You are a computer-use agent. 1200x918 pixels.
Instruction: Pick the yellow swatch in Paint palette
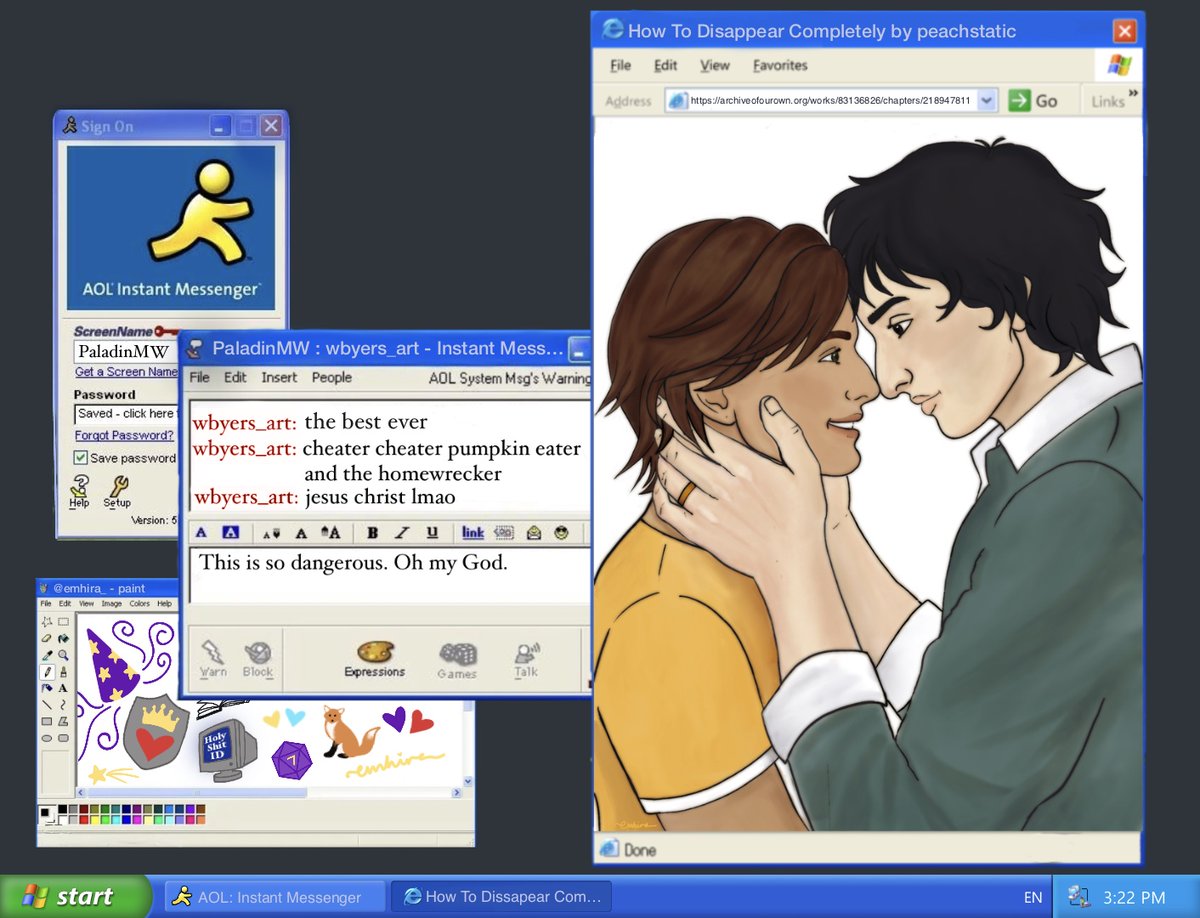pyautogui.click(x=95, y=820)
